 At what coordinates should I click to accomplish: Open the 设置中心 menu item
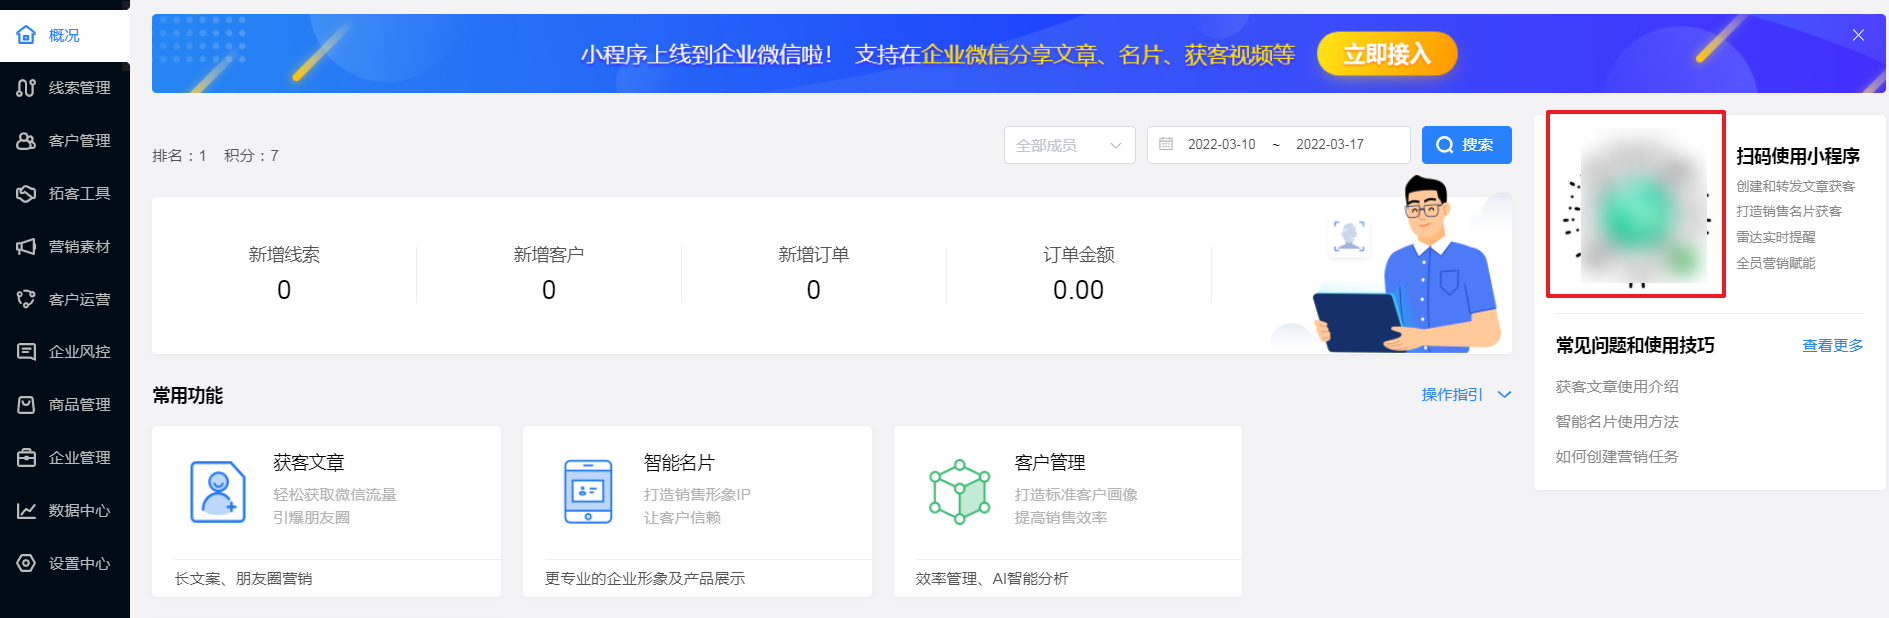pyautogui.click(x=65, y=563)
